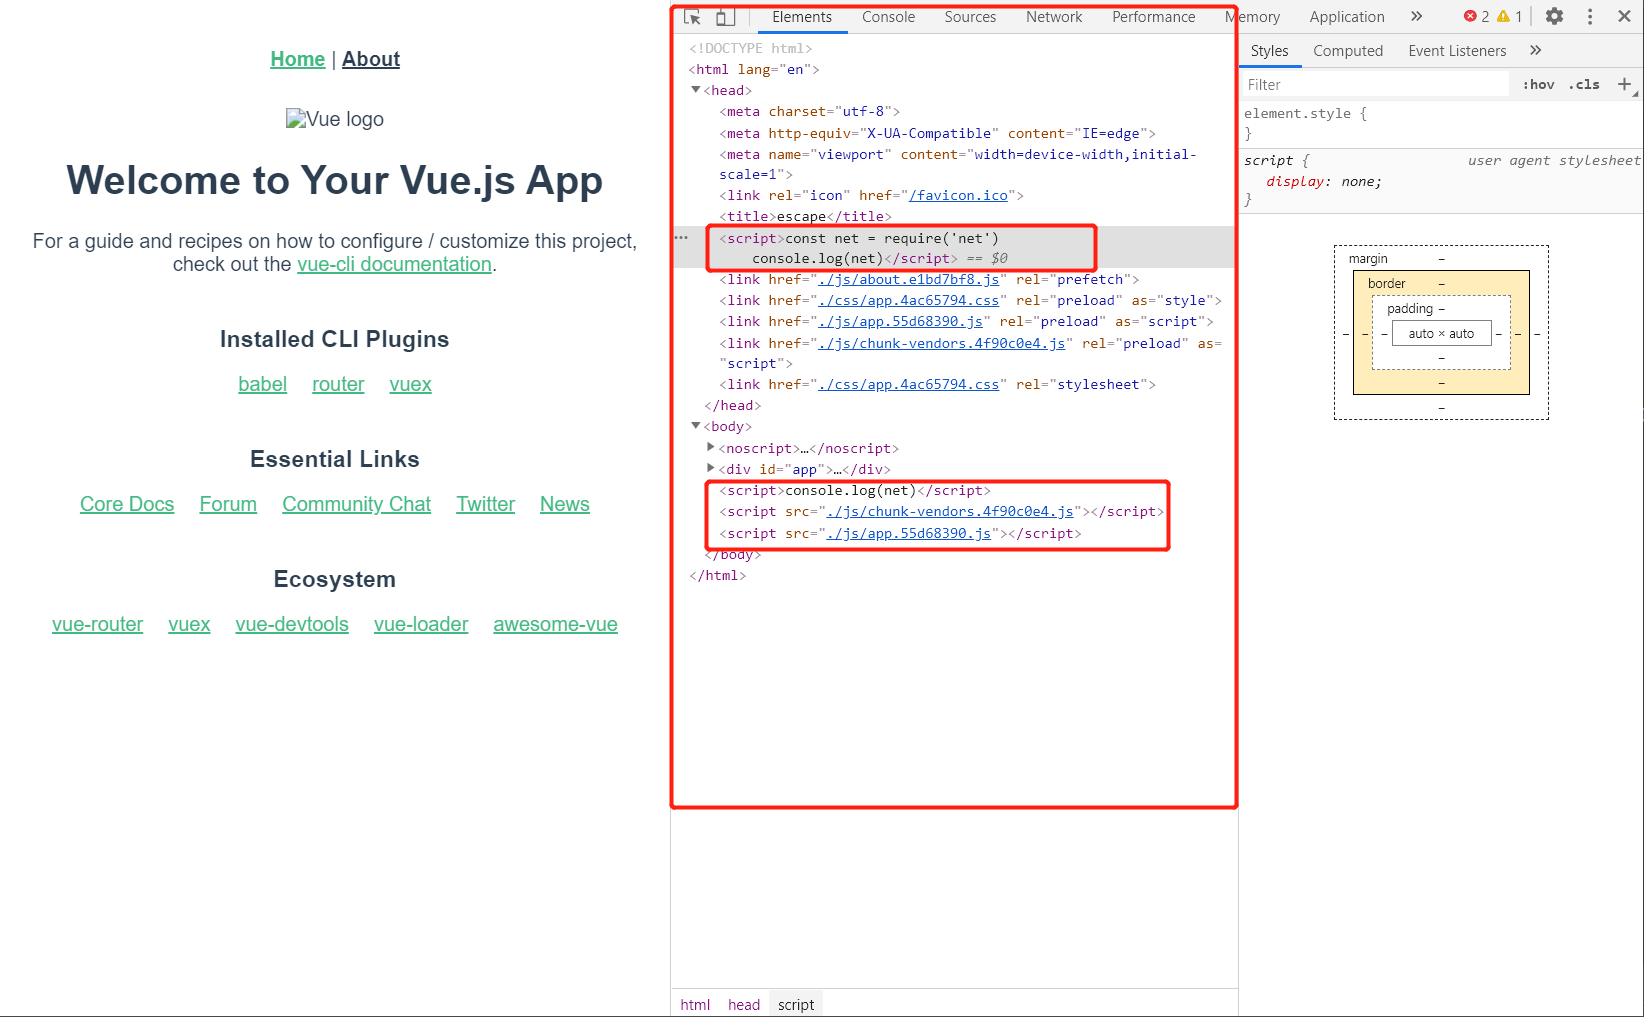
Task: Open the News link
Action: coord(565,504)
